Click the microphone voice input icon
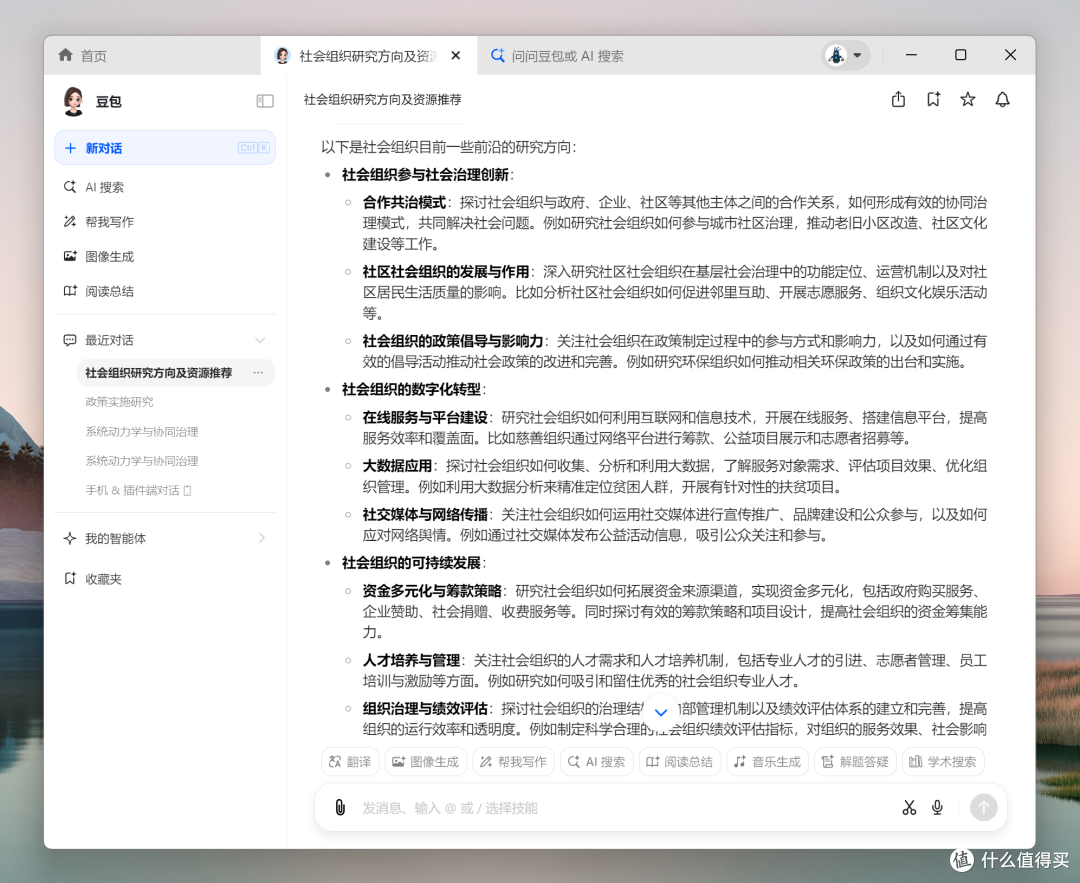The image size is (1080, 883). click(937, 807)
